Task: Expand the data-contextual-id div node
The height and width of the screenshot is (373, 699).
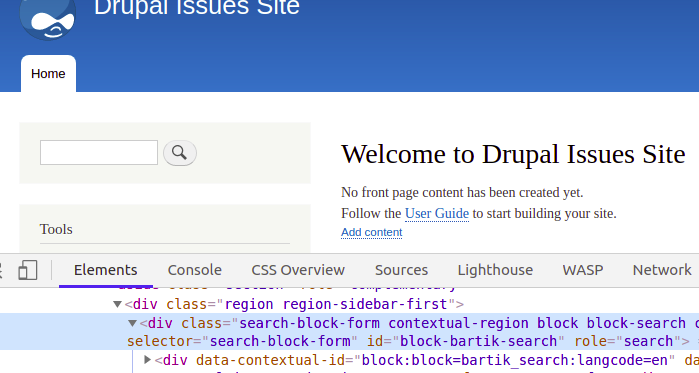Action: click(x=147, y=360)
